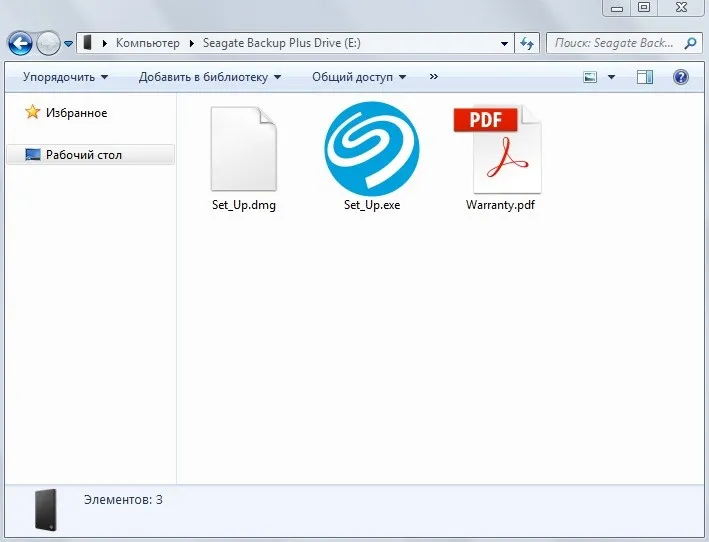The image size is (709, 542).
Task: Show more toolbar commands via the chevron
Action: [434, 77]
